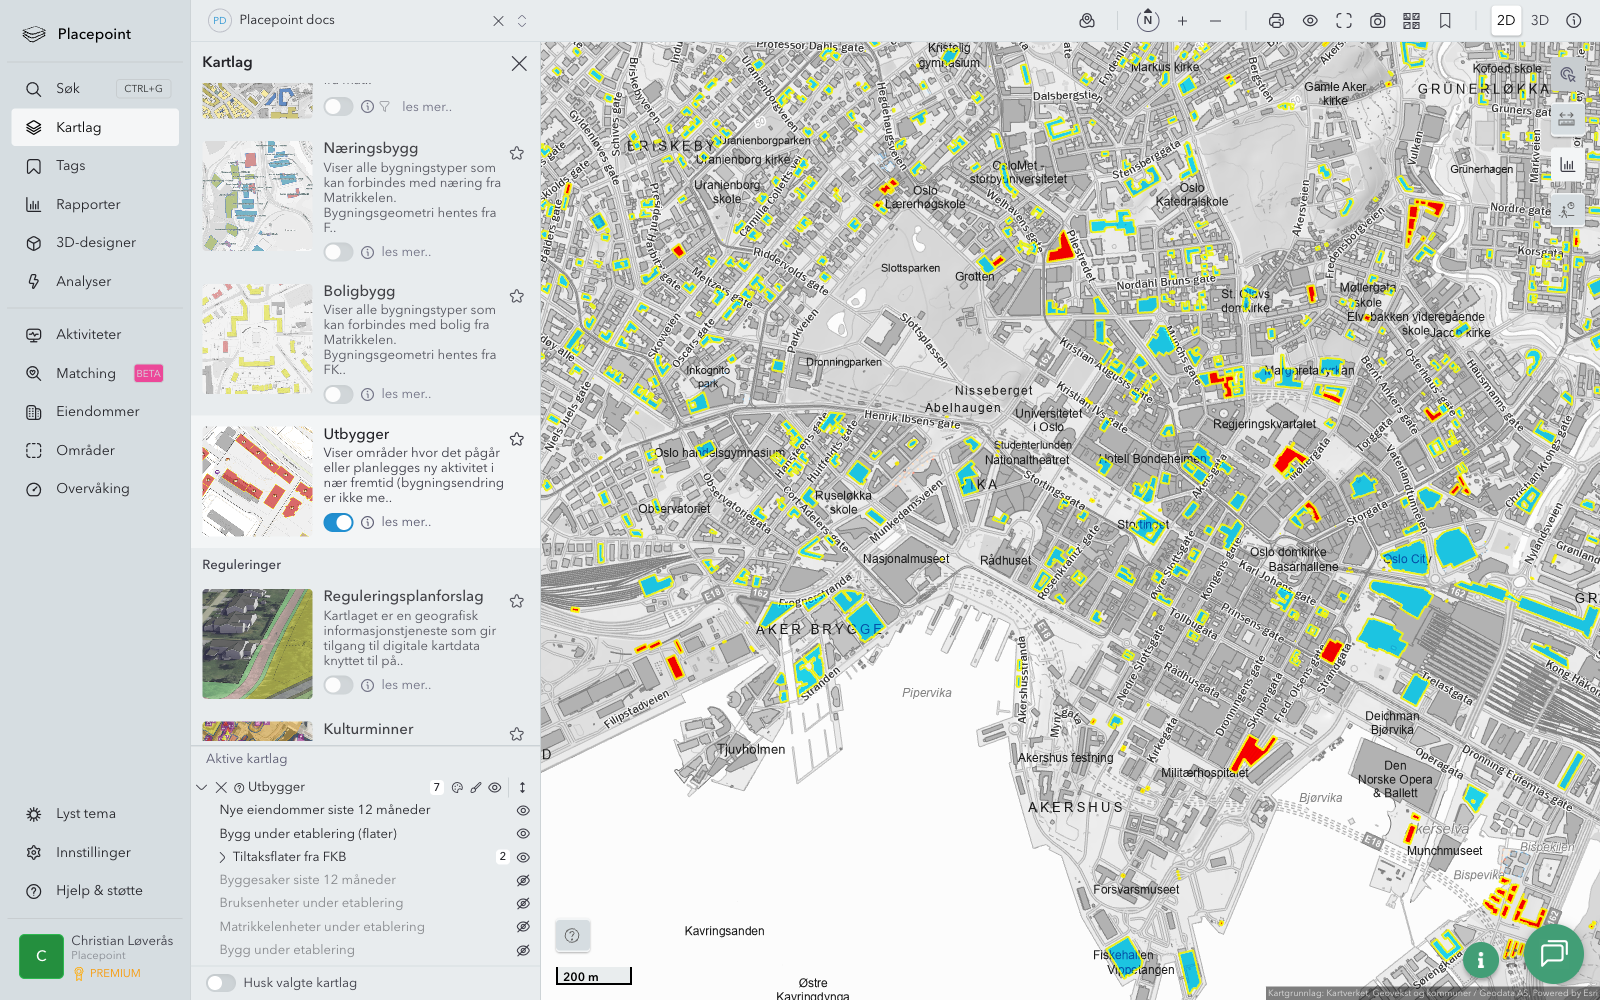
Task: Open the chat support bubble
Action: pyautogui.click(x=1553, y=953)
